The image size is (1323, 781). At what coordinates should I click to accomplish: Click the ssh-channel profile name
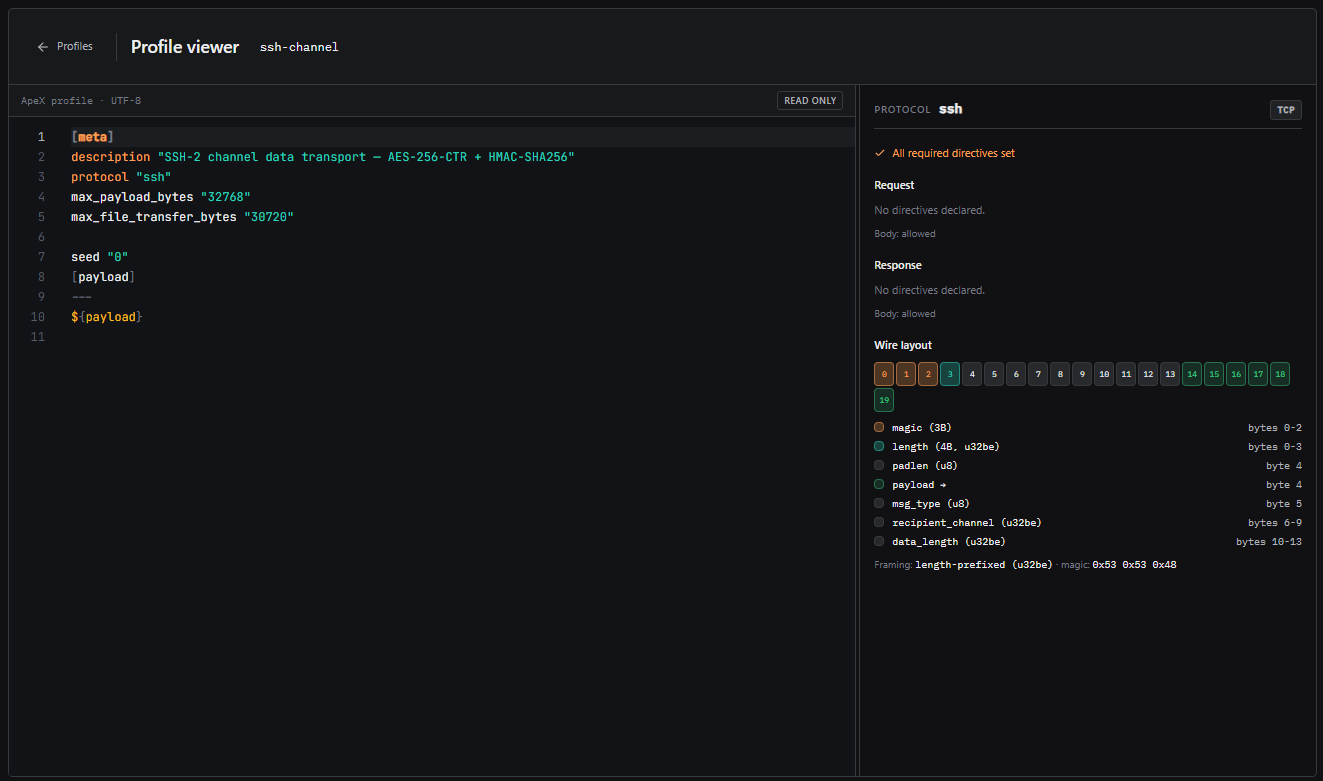pos(299,47)
